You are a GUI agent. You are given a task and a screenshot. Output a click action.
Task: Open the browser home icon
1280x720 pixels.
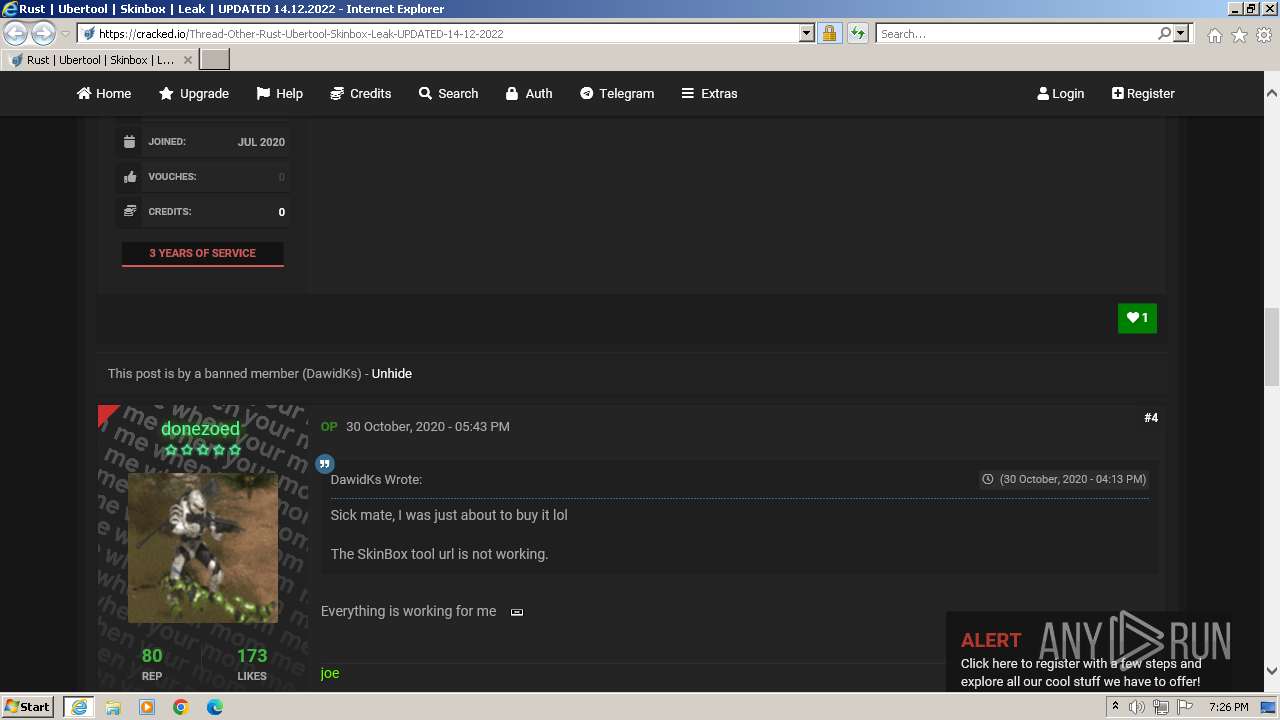[x=1214, y=35]
